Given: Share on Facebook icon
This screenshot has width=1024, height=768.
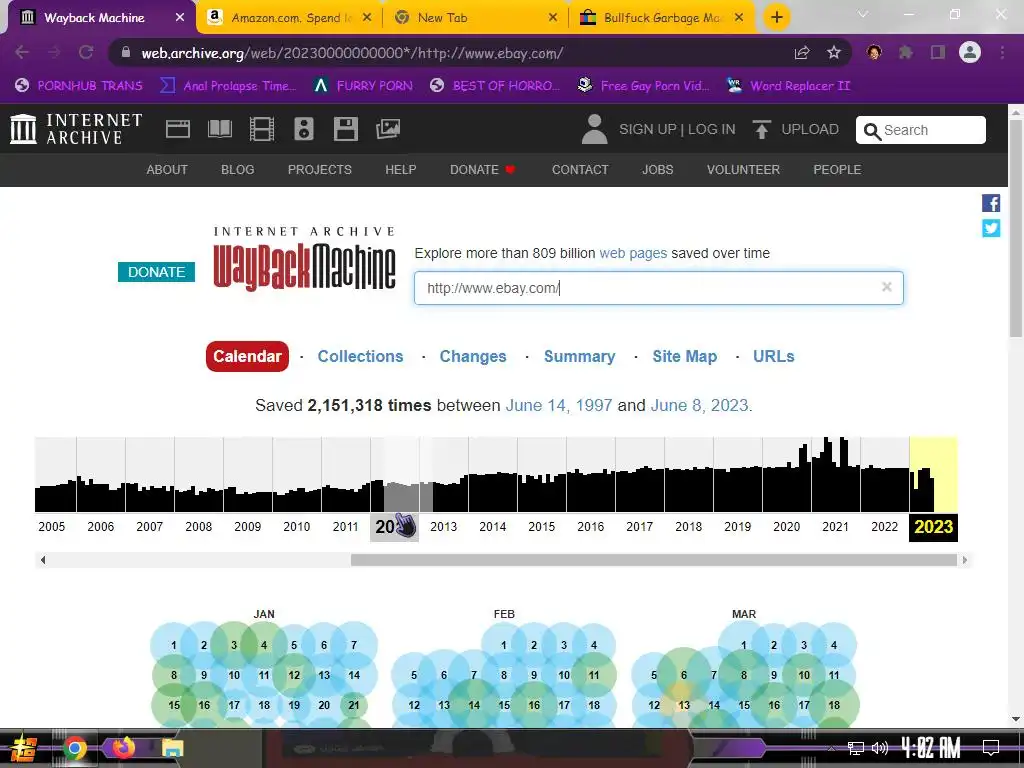Looking at the screenshot, I should 991,203.
